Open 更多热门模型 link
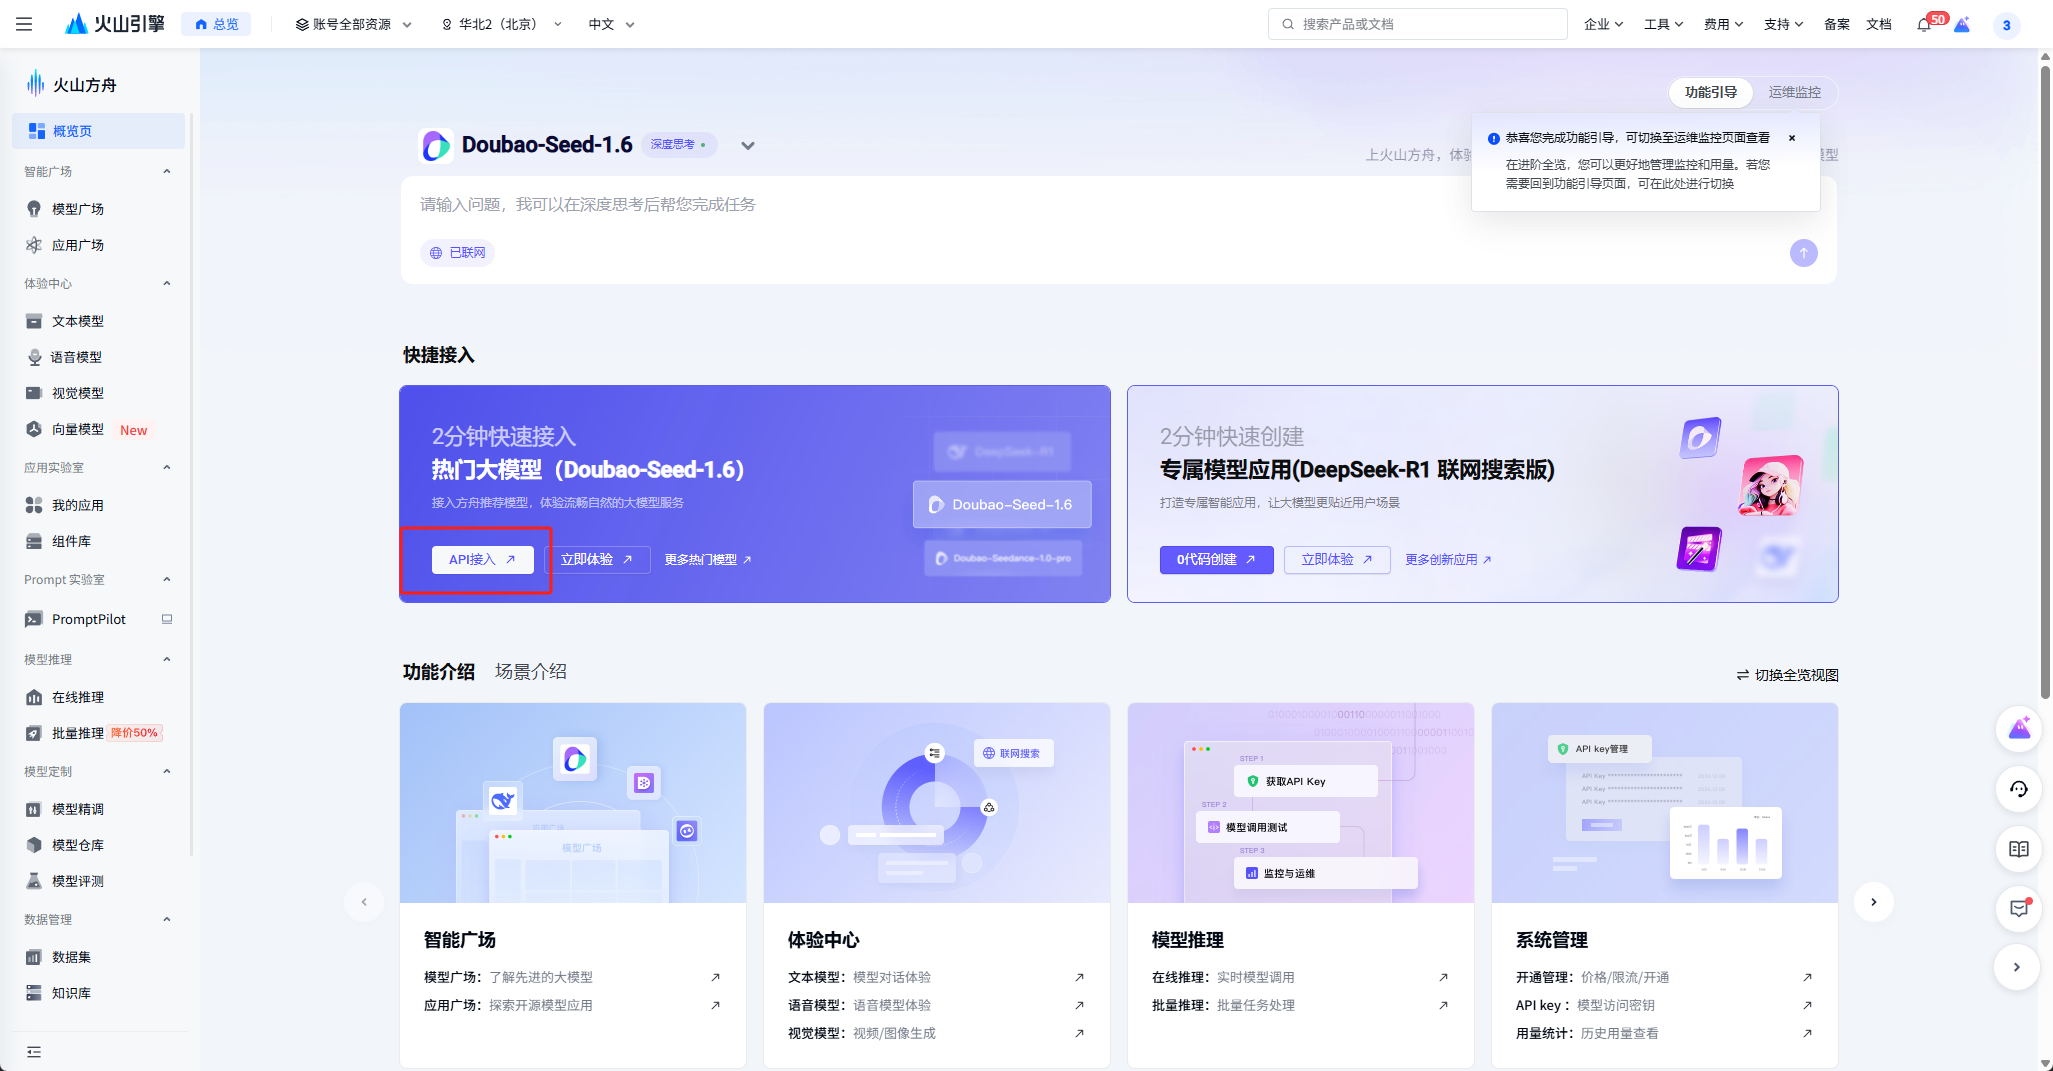The image size is (2053, 1071). click(x=708, y=560)
